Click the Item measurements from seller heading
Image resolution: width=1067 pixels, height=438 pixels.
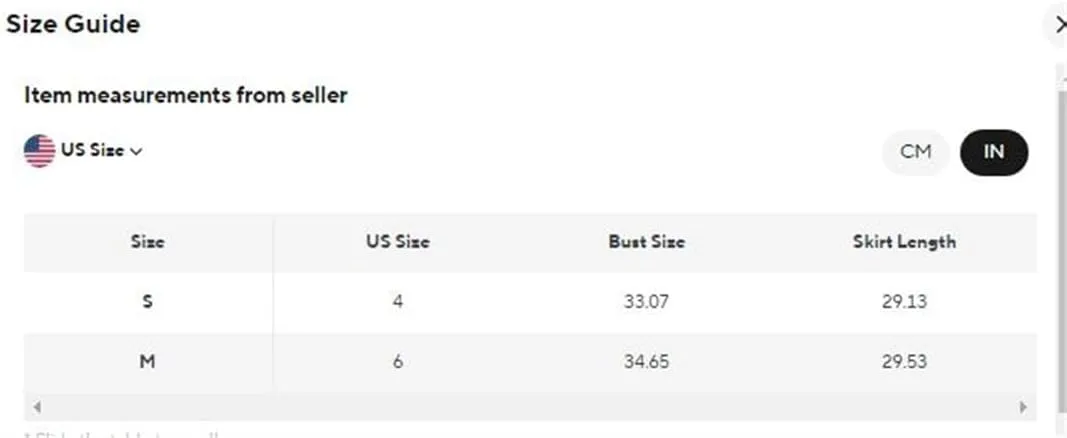186,95
